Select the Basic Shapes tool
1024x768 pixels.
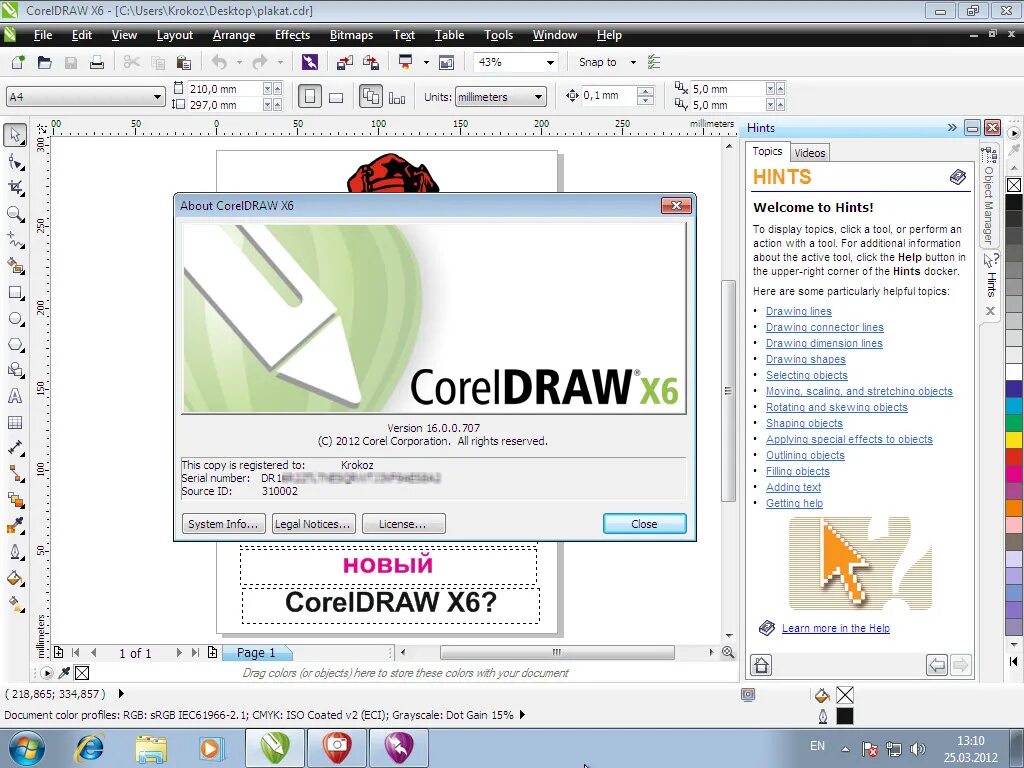coord(15,370)
